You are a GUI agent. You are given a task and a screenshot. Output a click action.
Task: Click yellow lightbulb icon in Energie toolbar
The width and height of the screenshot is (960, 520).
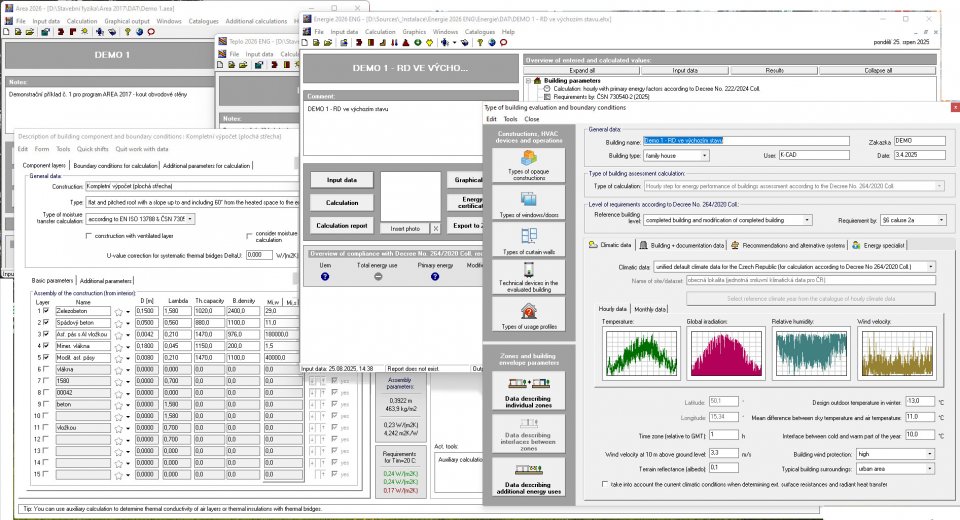(429, 42)
